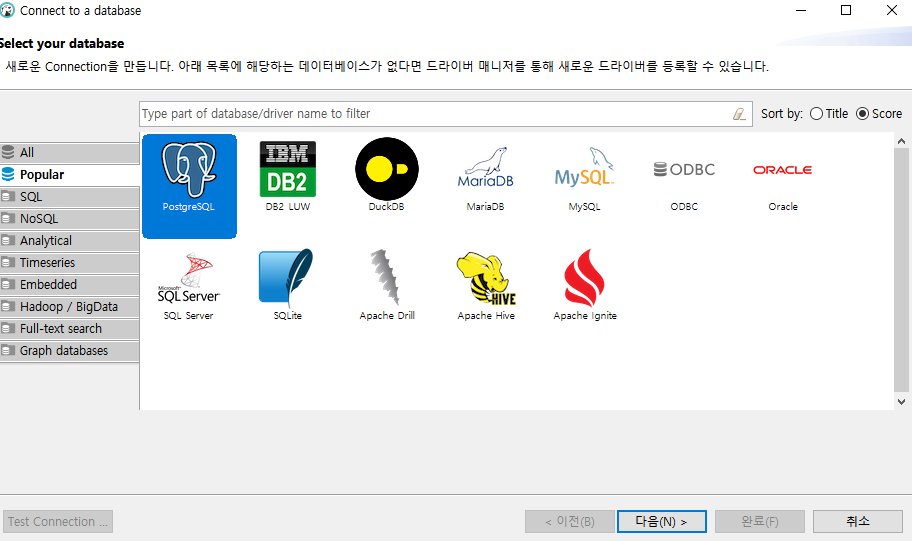Click the 다음(N) > next button
The width and height of the screenshot is (912, 541).
click(x=662, y=522)
